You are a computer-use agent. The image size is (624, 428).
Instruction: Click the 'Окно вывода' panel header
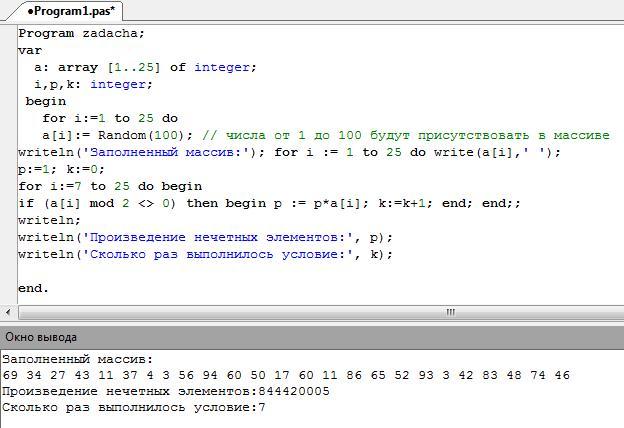click(x=312, y=337)
